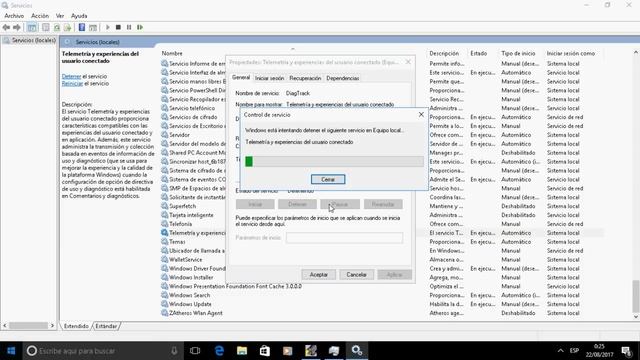640x360 pixels.
Task: Select the Windows Search service row name
Action: 189,295
